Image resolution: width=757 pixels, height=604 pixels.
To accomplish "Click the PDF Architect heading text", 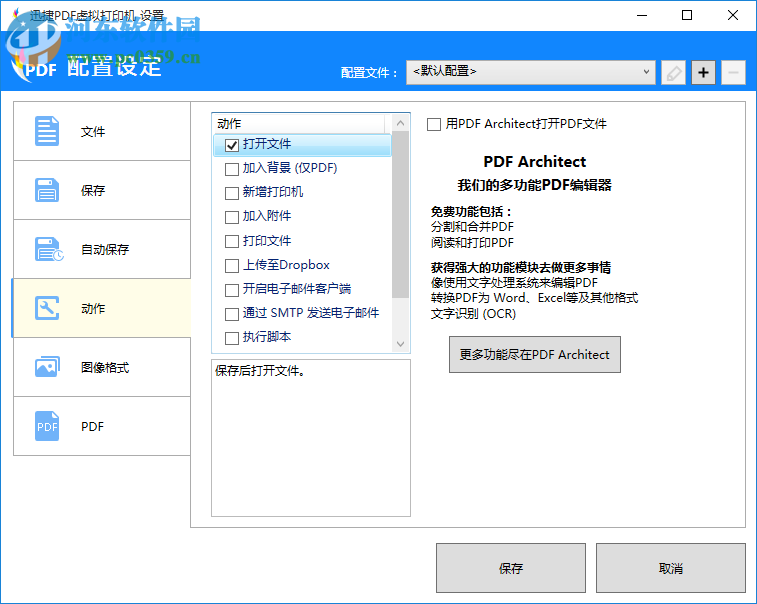I will tap(534, 161).
